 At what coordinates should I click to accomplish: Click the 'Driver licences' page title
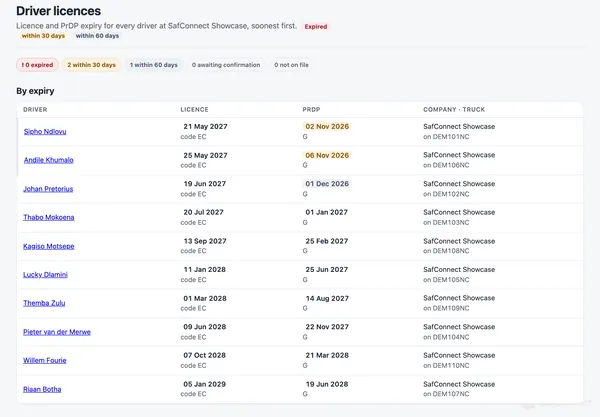click(x=59, y=11)
